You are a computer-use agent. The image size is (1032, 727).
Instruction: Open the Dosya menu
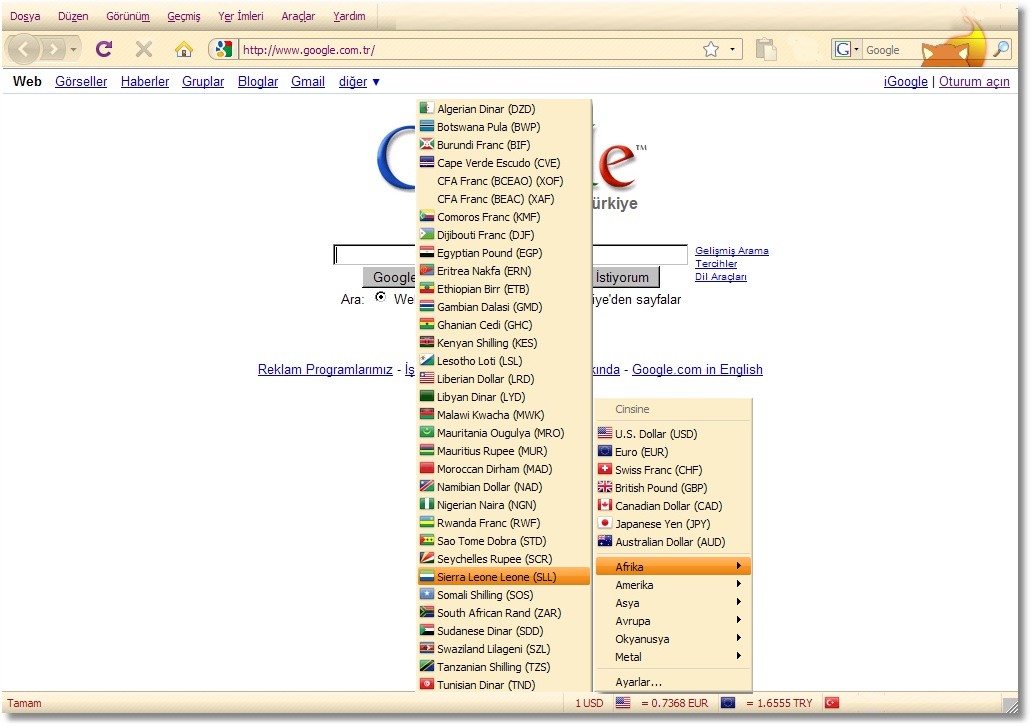tap(25, 16)
